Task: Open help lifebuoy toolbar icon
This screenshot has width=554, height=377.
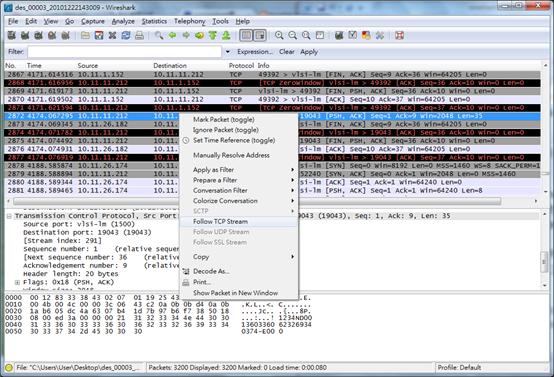Action: (x=399, y=35)
